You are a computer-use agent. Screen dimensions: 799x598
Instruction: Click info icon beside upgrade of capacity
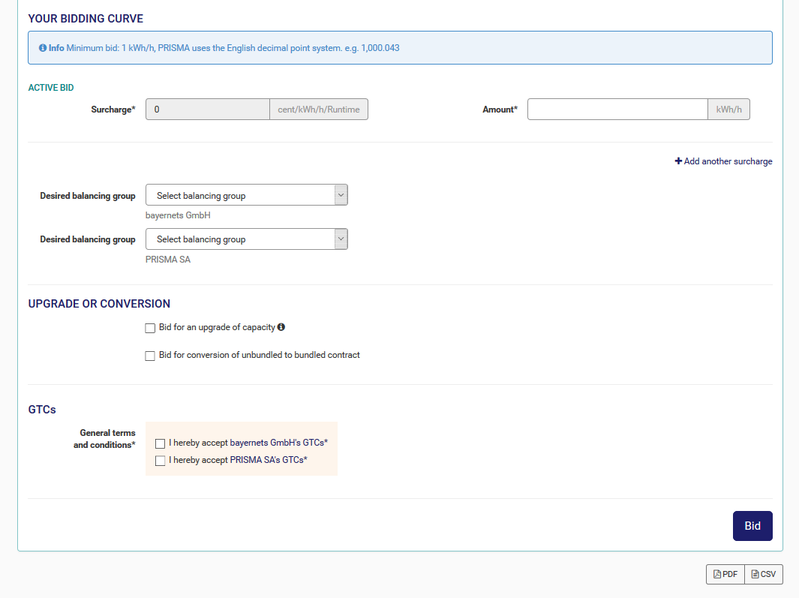click(x=281, y=327)
